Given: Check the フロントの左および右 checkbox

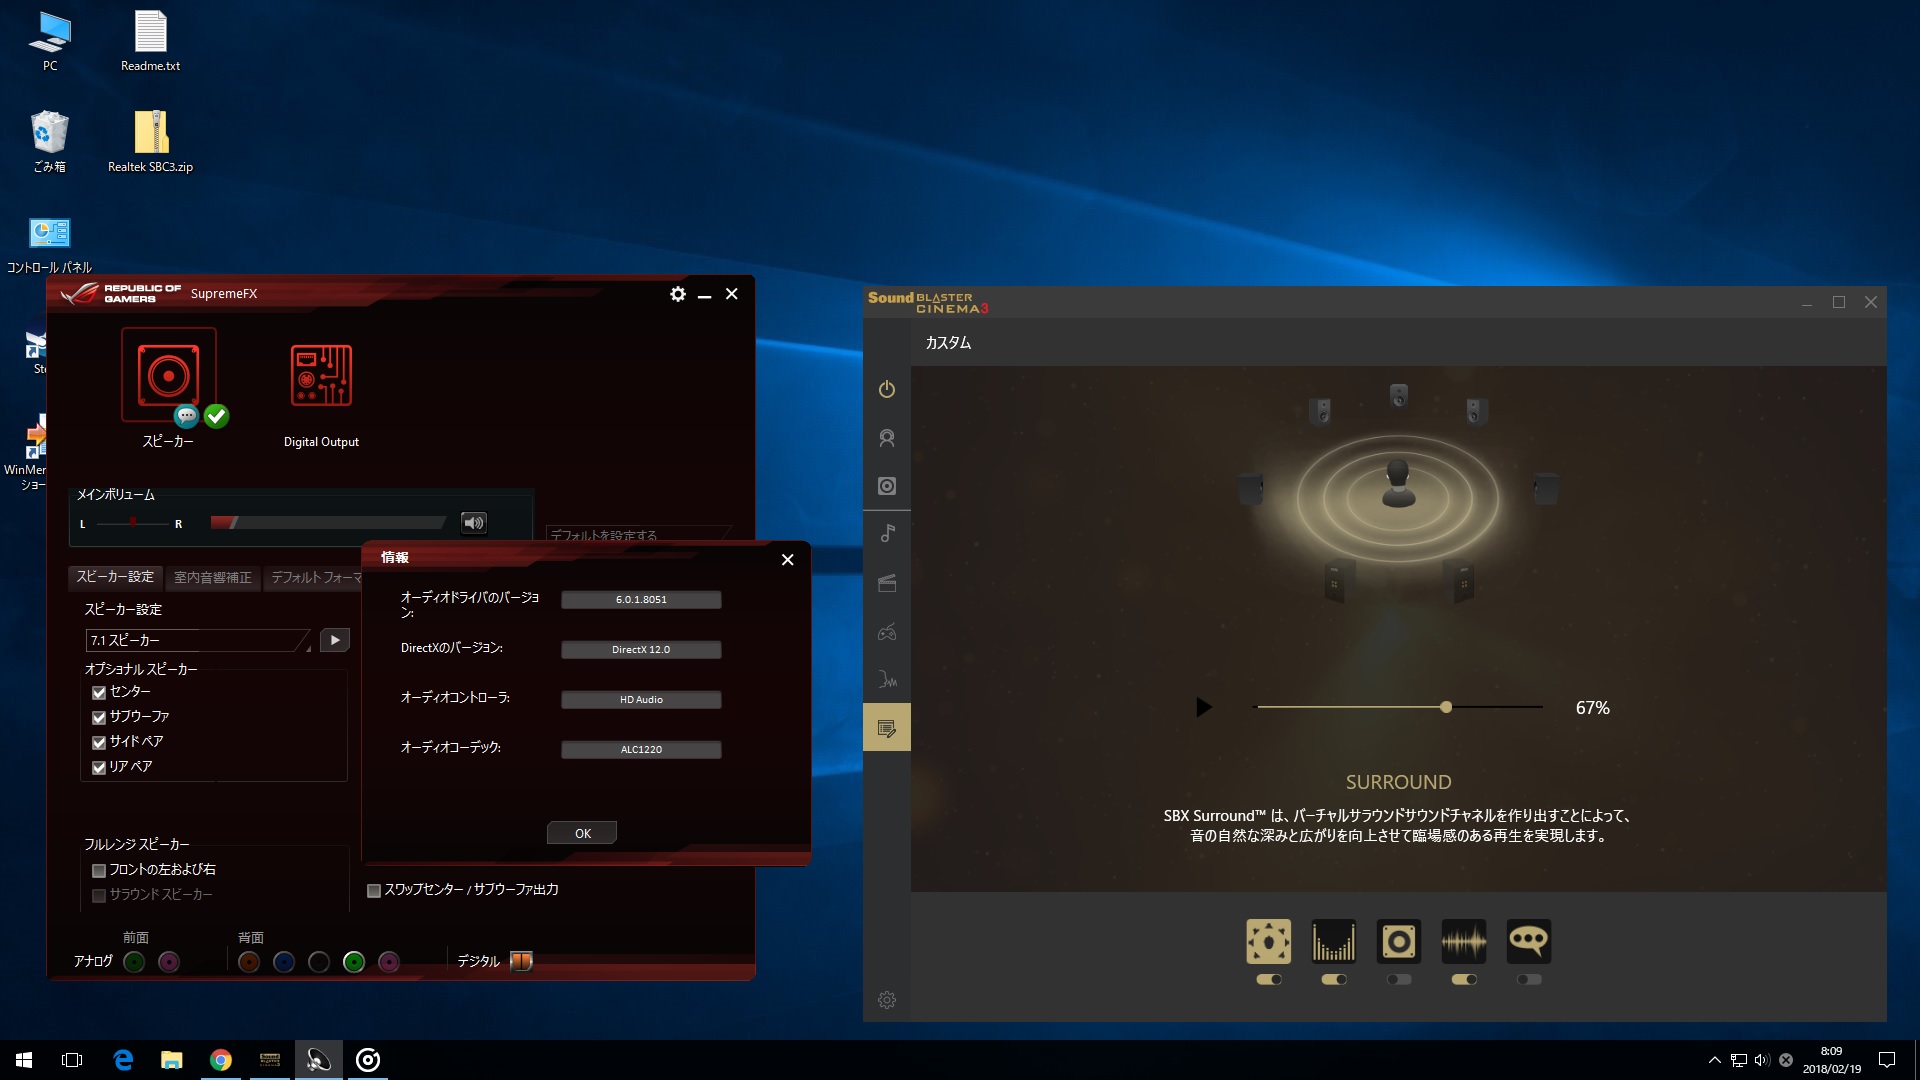Looking at the screenshot, I should coord(99,870).
